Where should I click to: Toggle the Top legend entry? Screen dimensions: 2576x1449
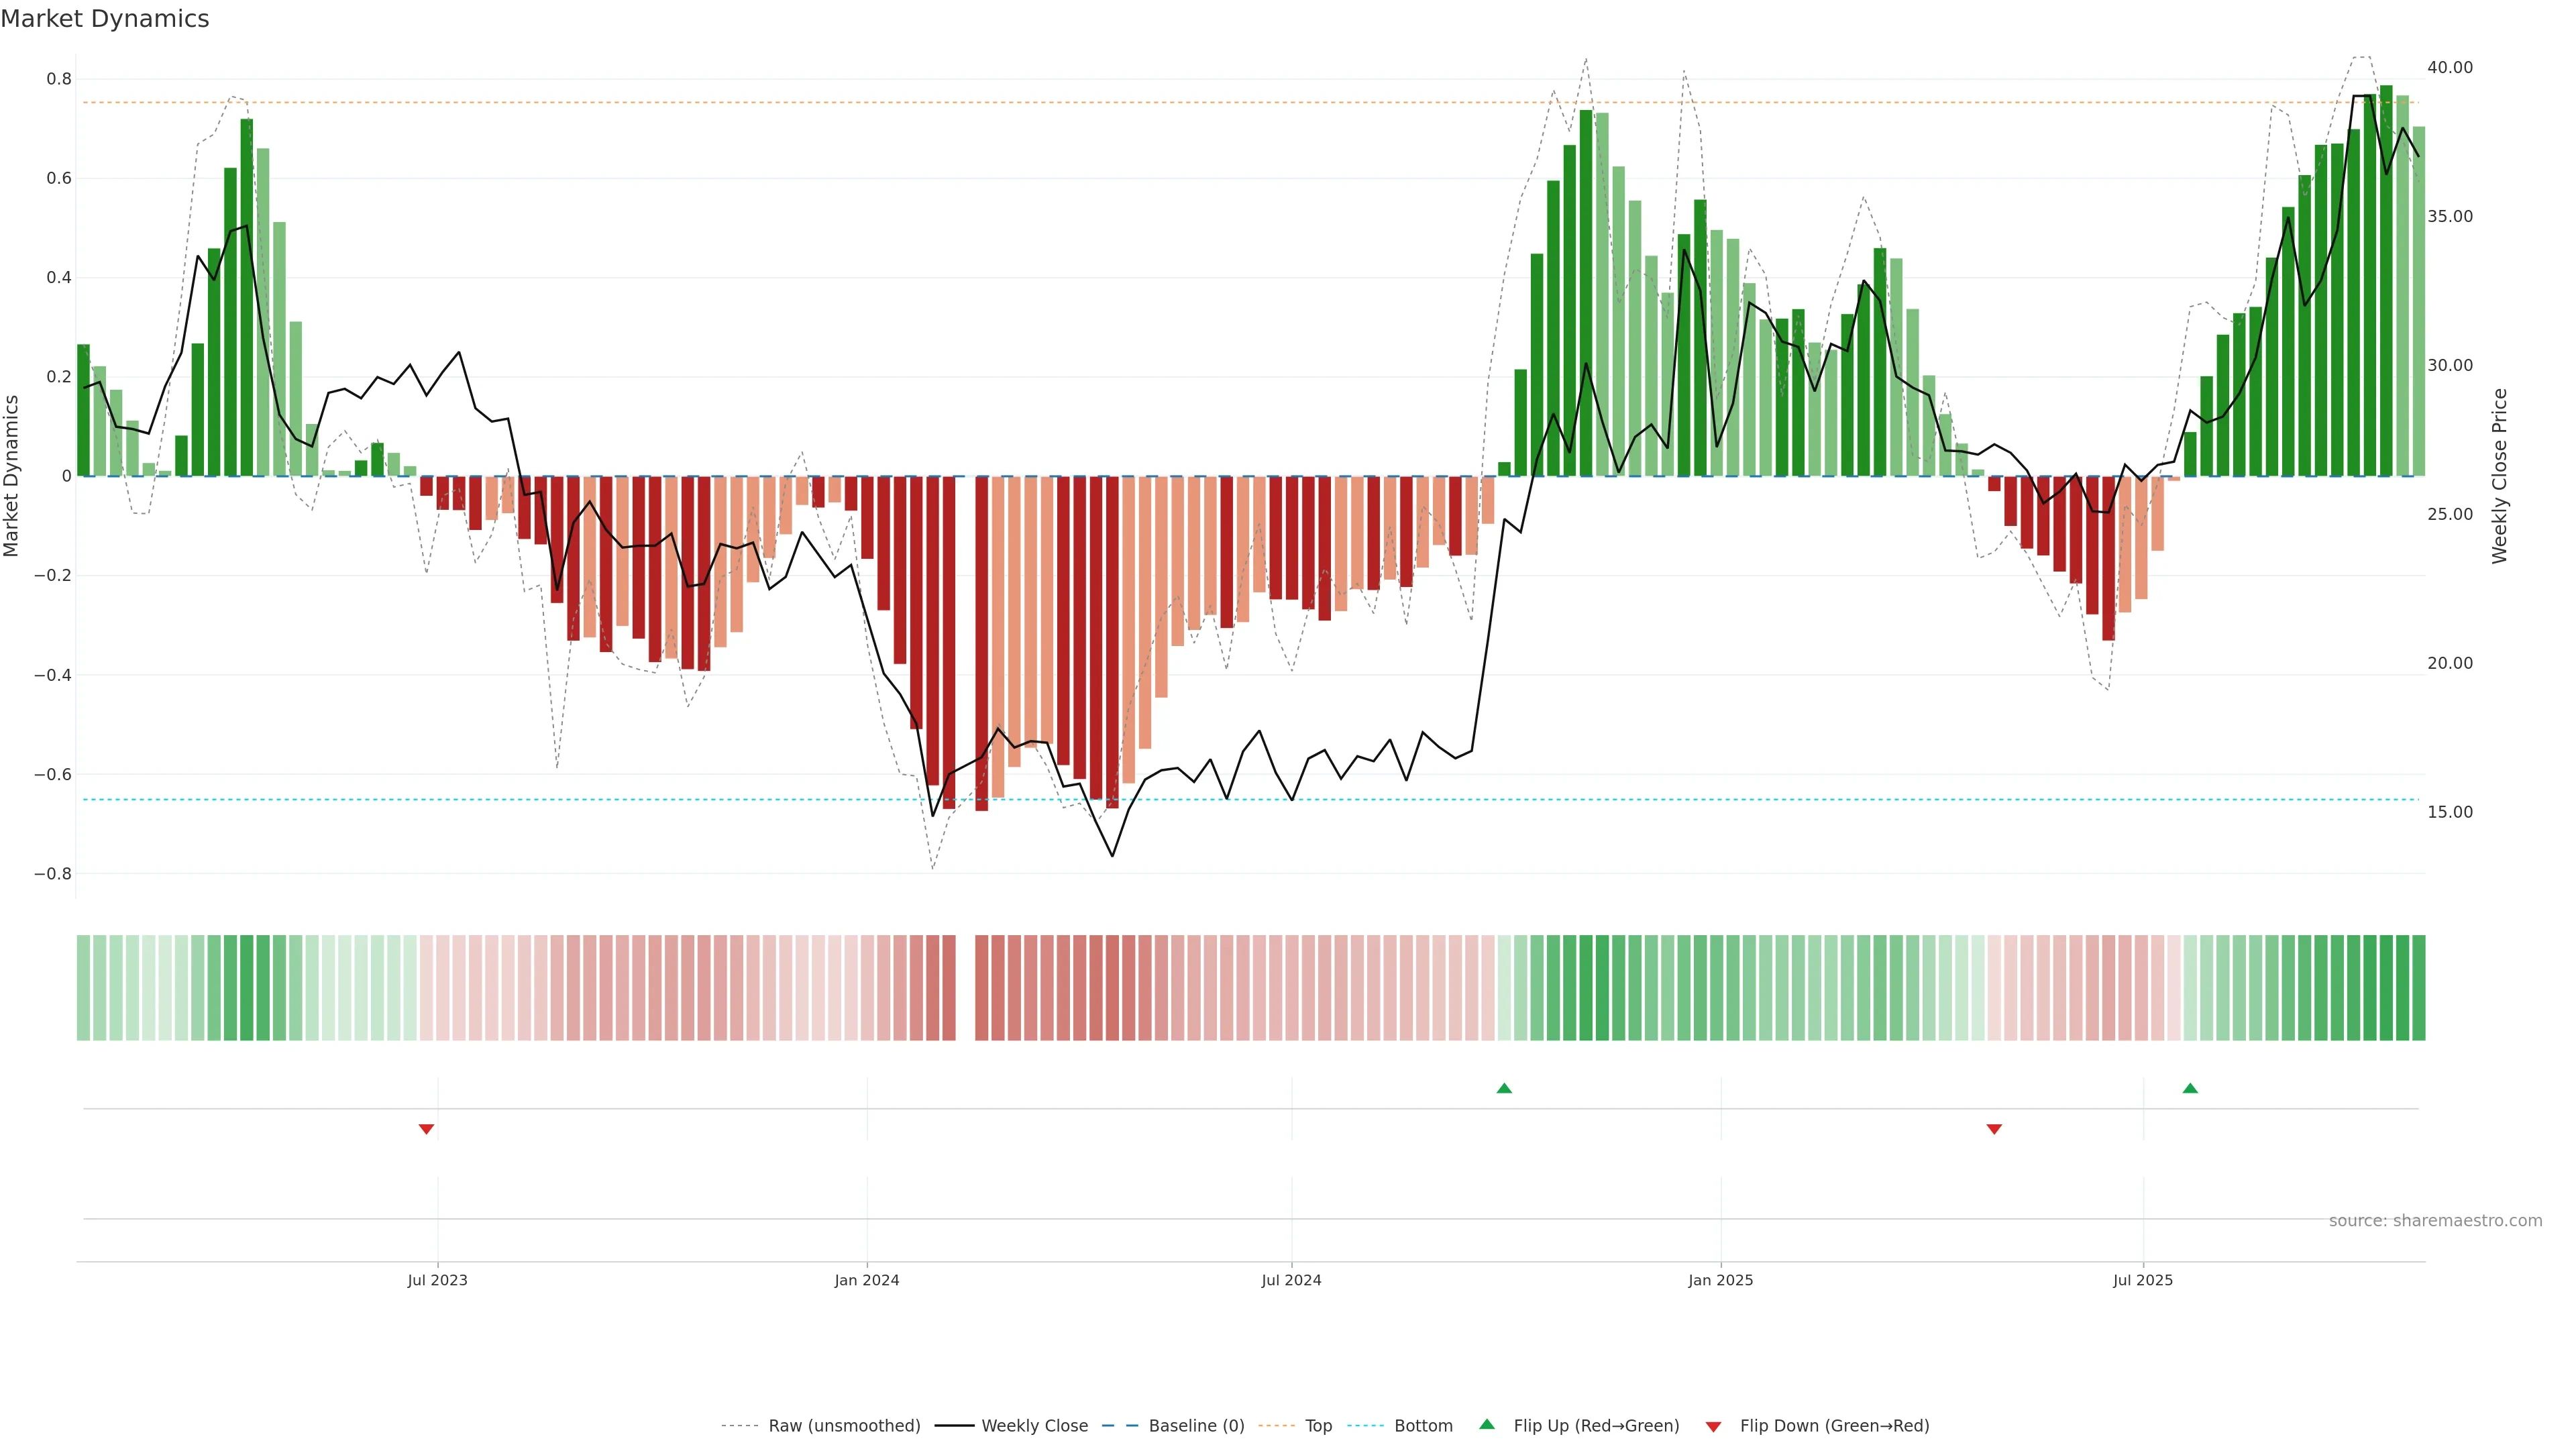[1318, 1426]
